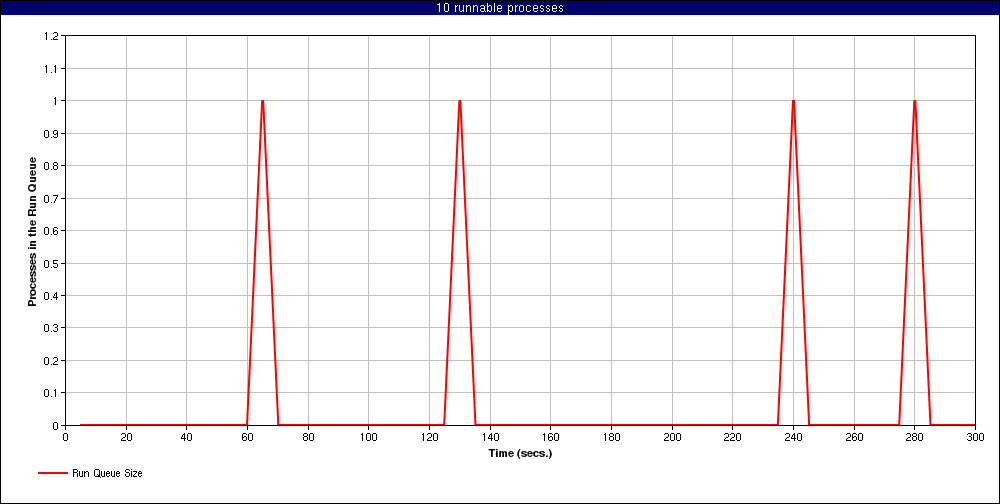This screenshot has width=1000, height=504.
Task: Click the x-axis label 300
Action: [975, 437]
